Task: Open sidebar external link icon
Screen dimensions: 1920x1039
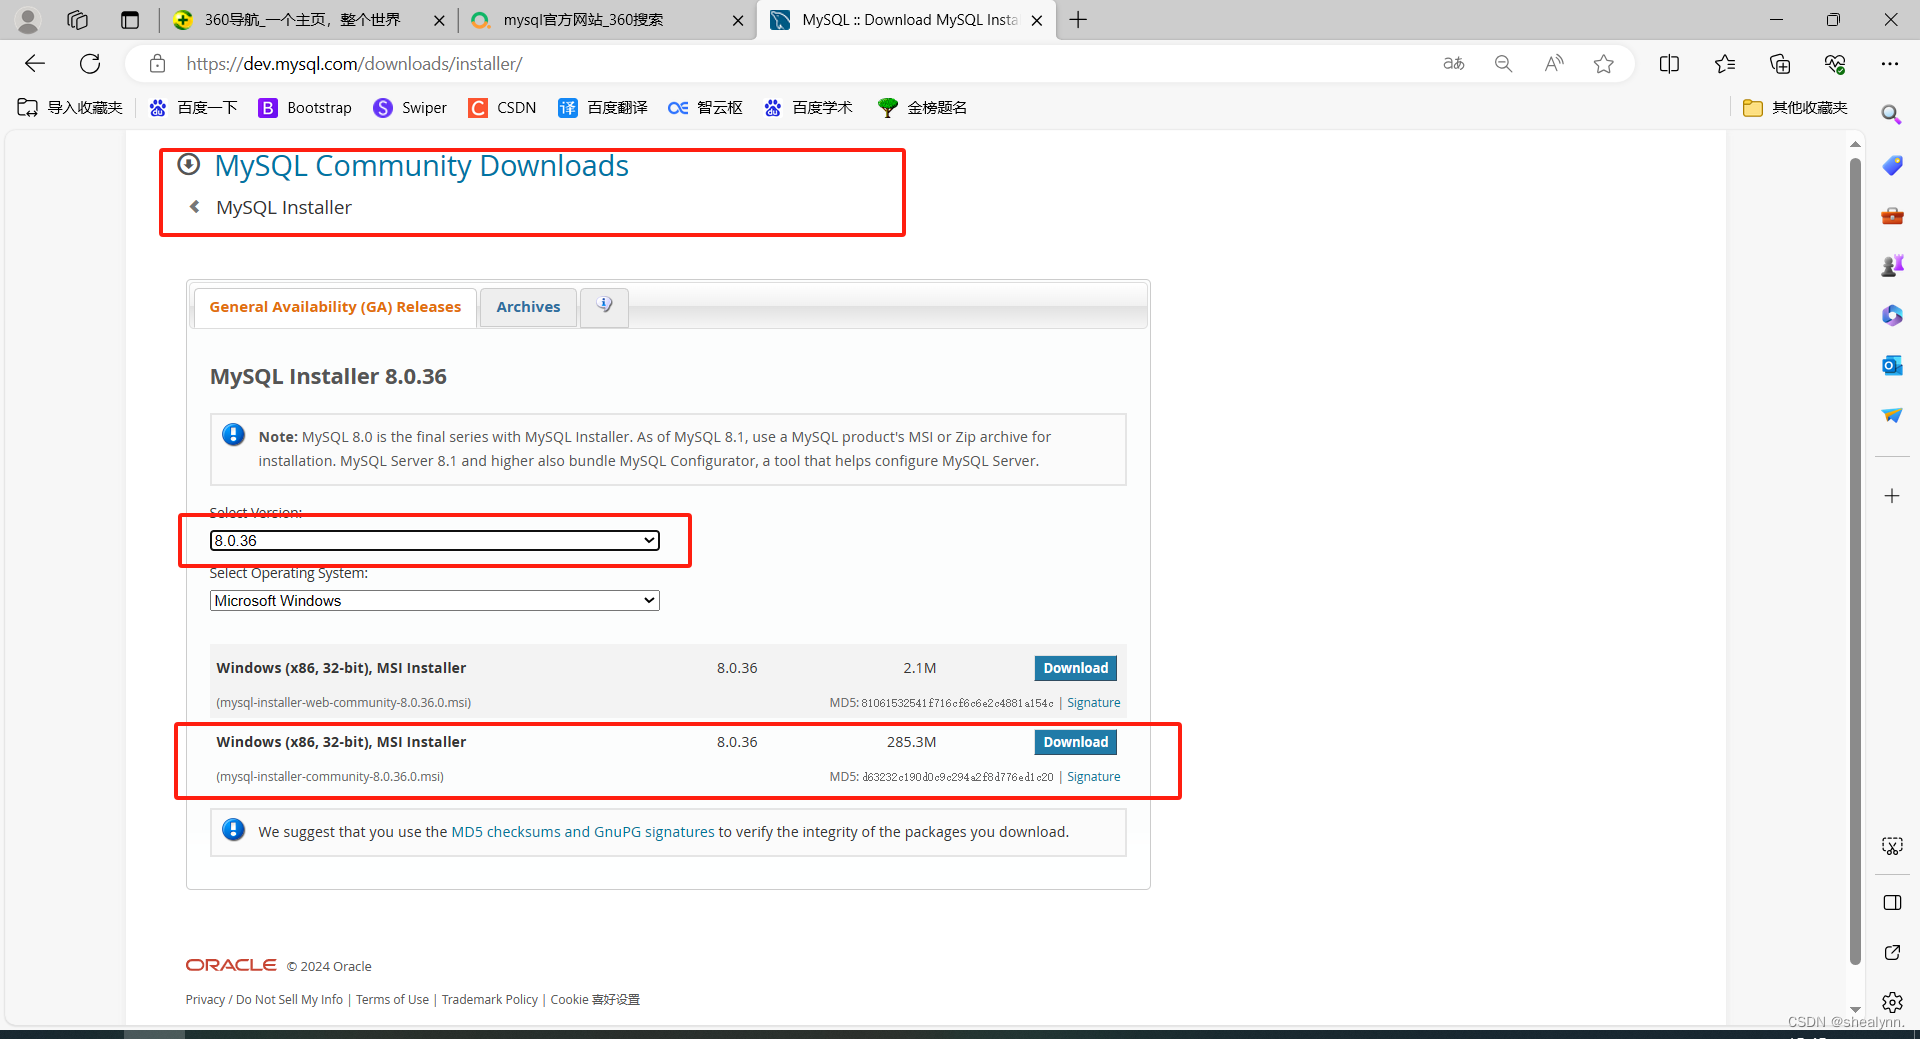Action: coord(1892,952)
